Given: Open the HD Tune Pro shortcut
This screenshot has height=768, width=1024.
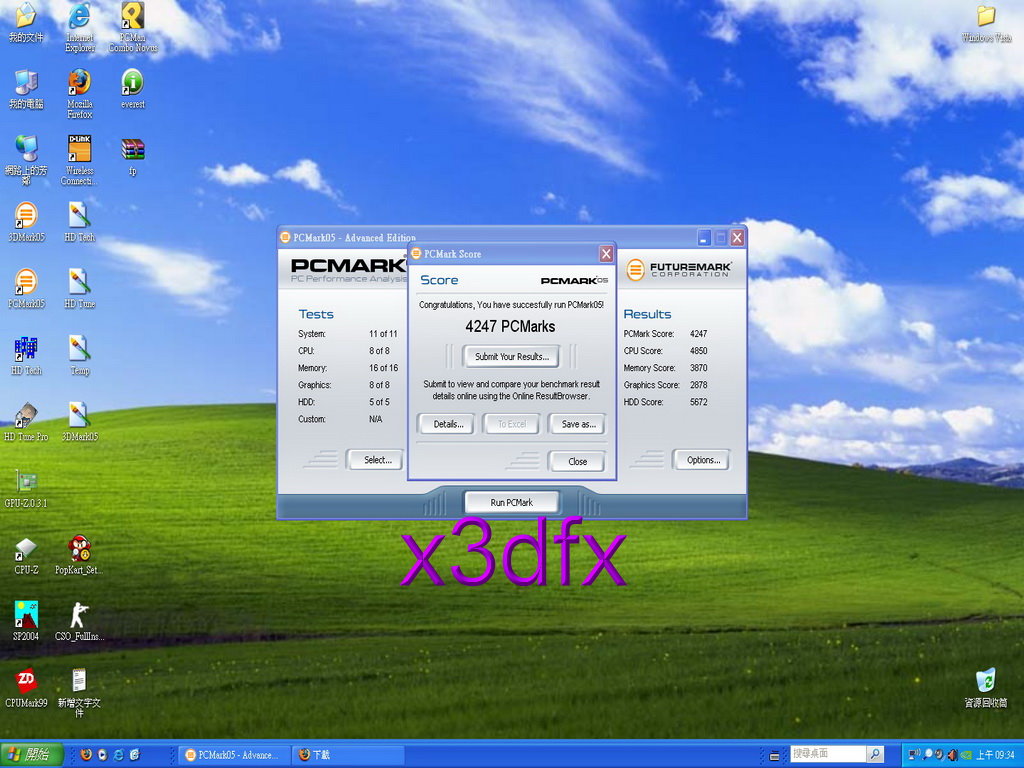Looking at the screenshot, I should point(26,422).
